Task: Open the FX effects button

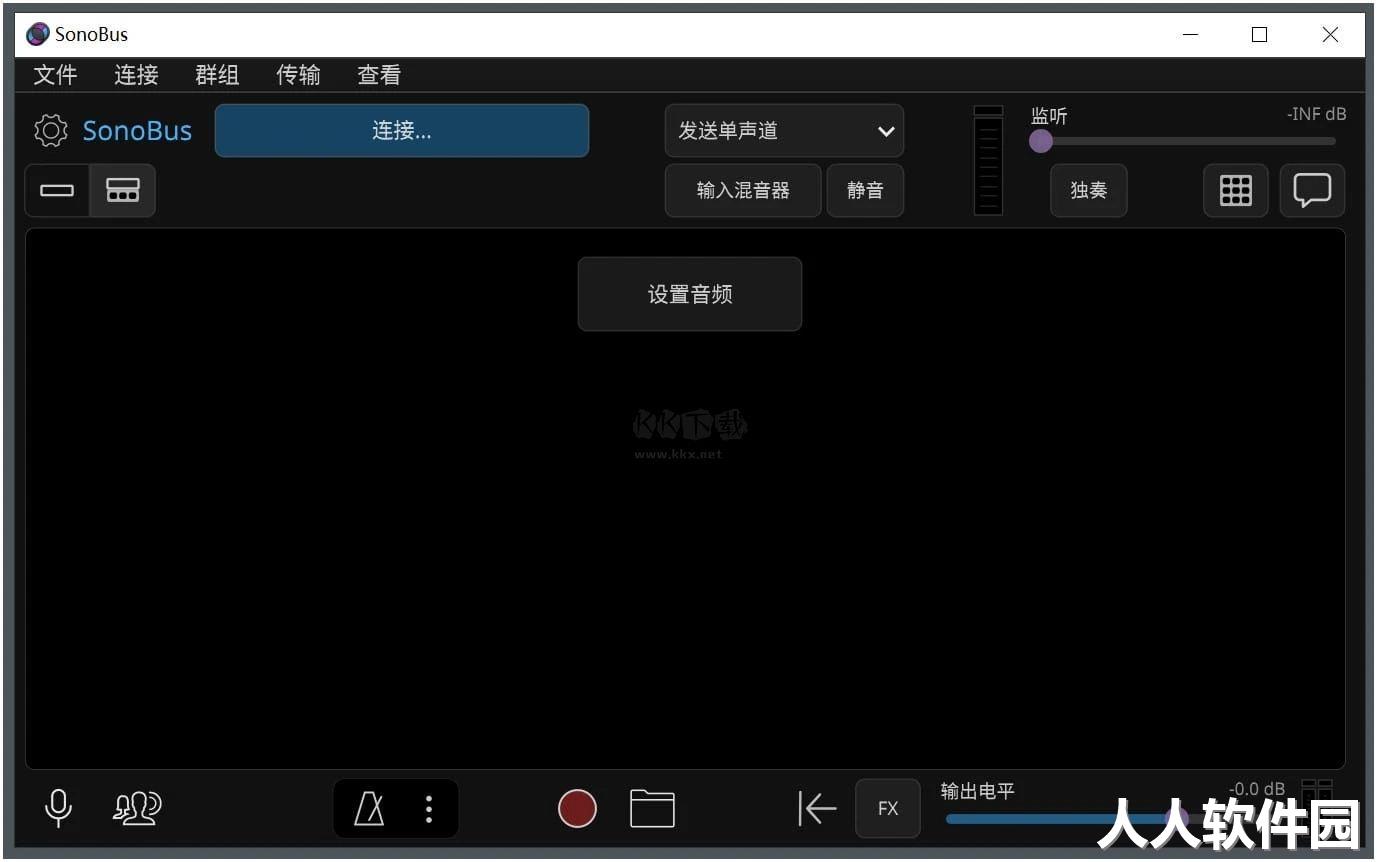Action: (x=888, y=808)
